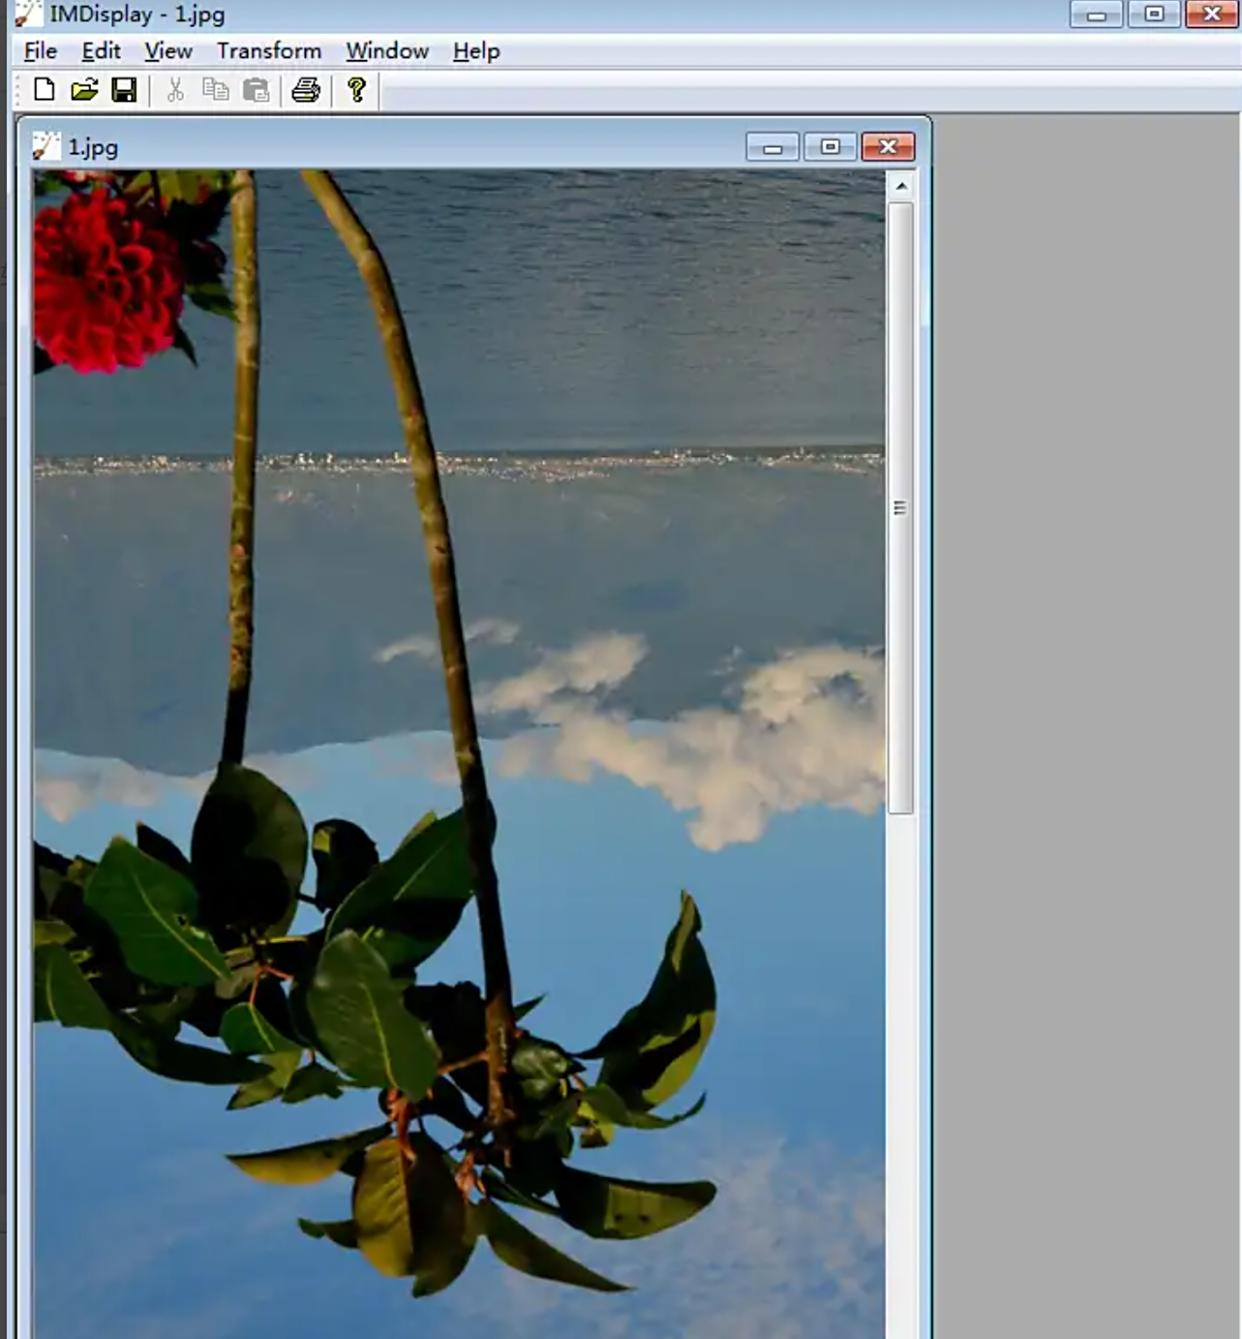Open the Window menu
This screenshot has height=1339, width=1242.
point(387,51)
